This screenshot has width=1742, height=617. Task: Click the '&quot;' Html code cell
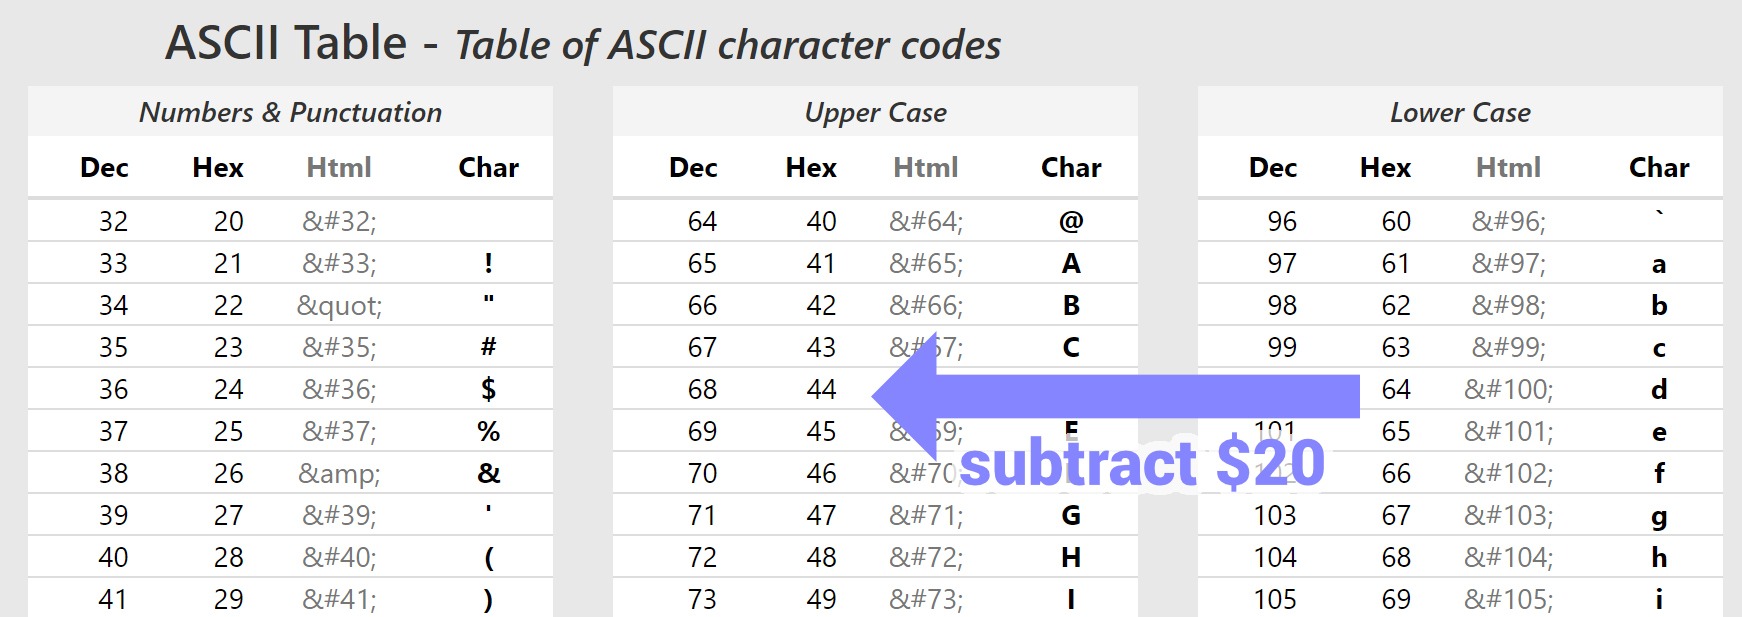point(339,305)
